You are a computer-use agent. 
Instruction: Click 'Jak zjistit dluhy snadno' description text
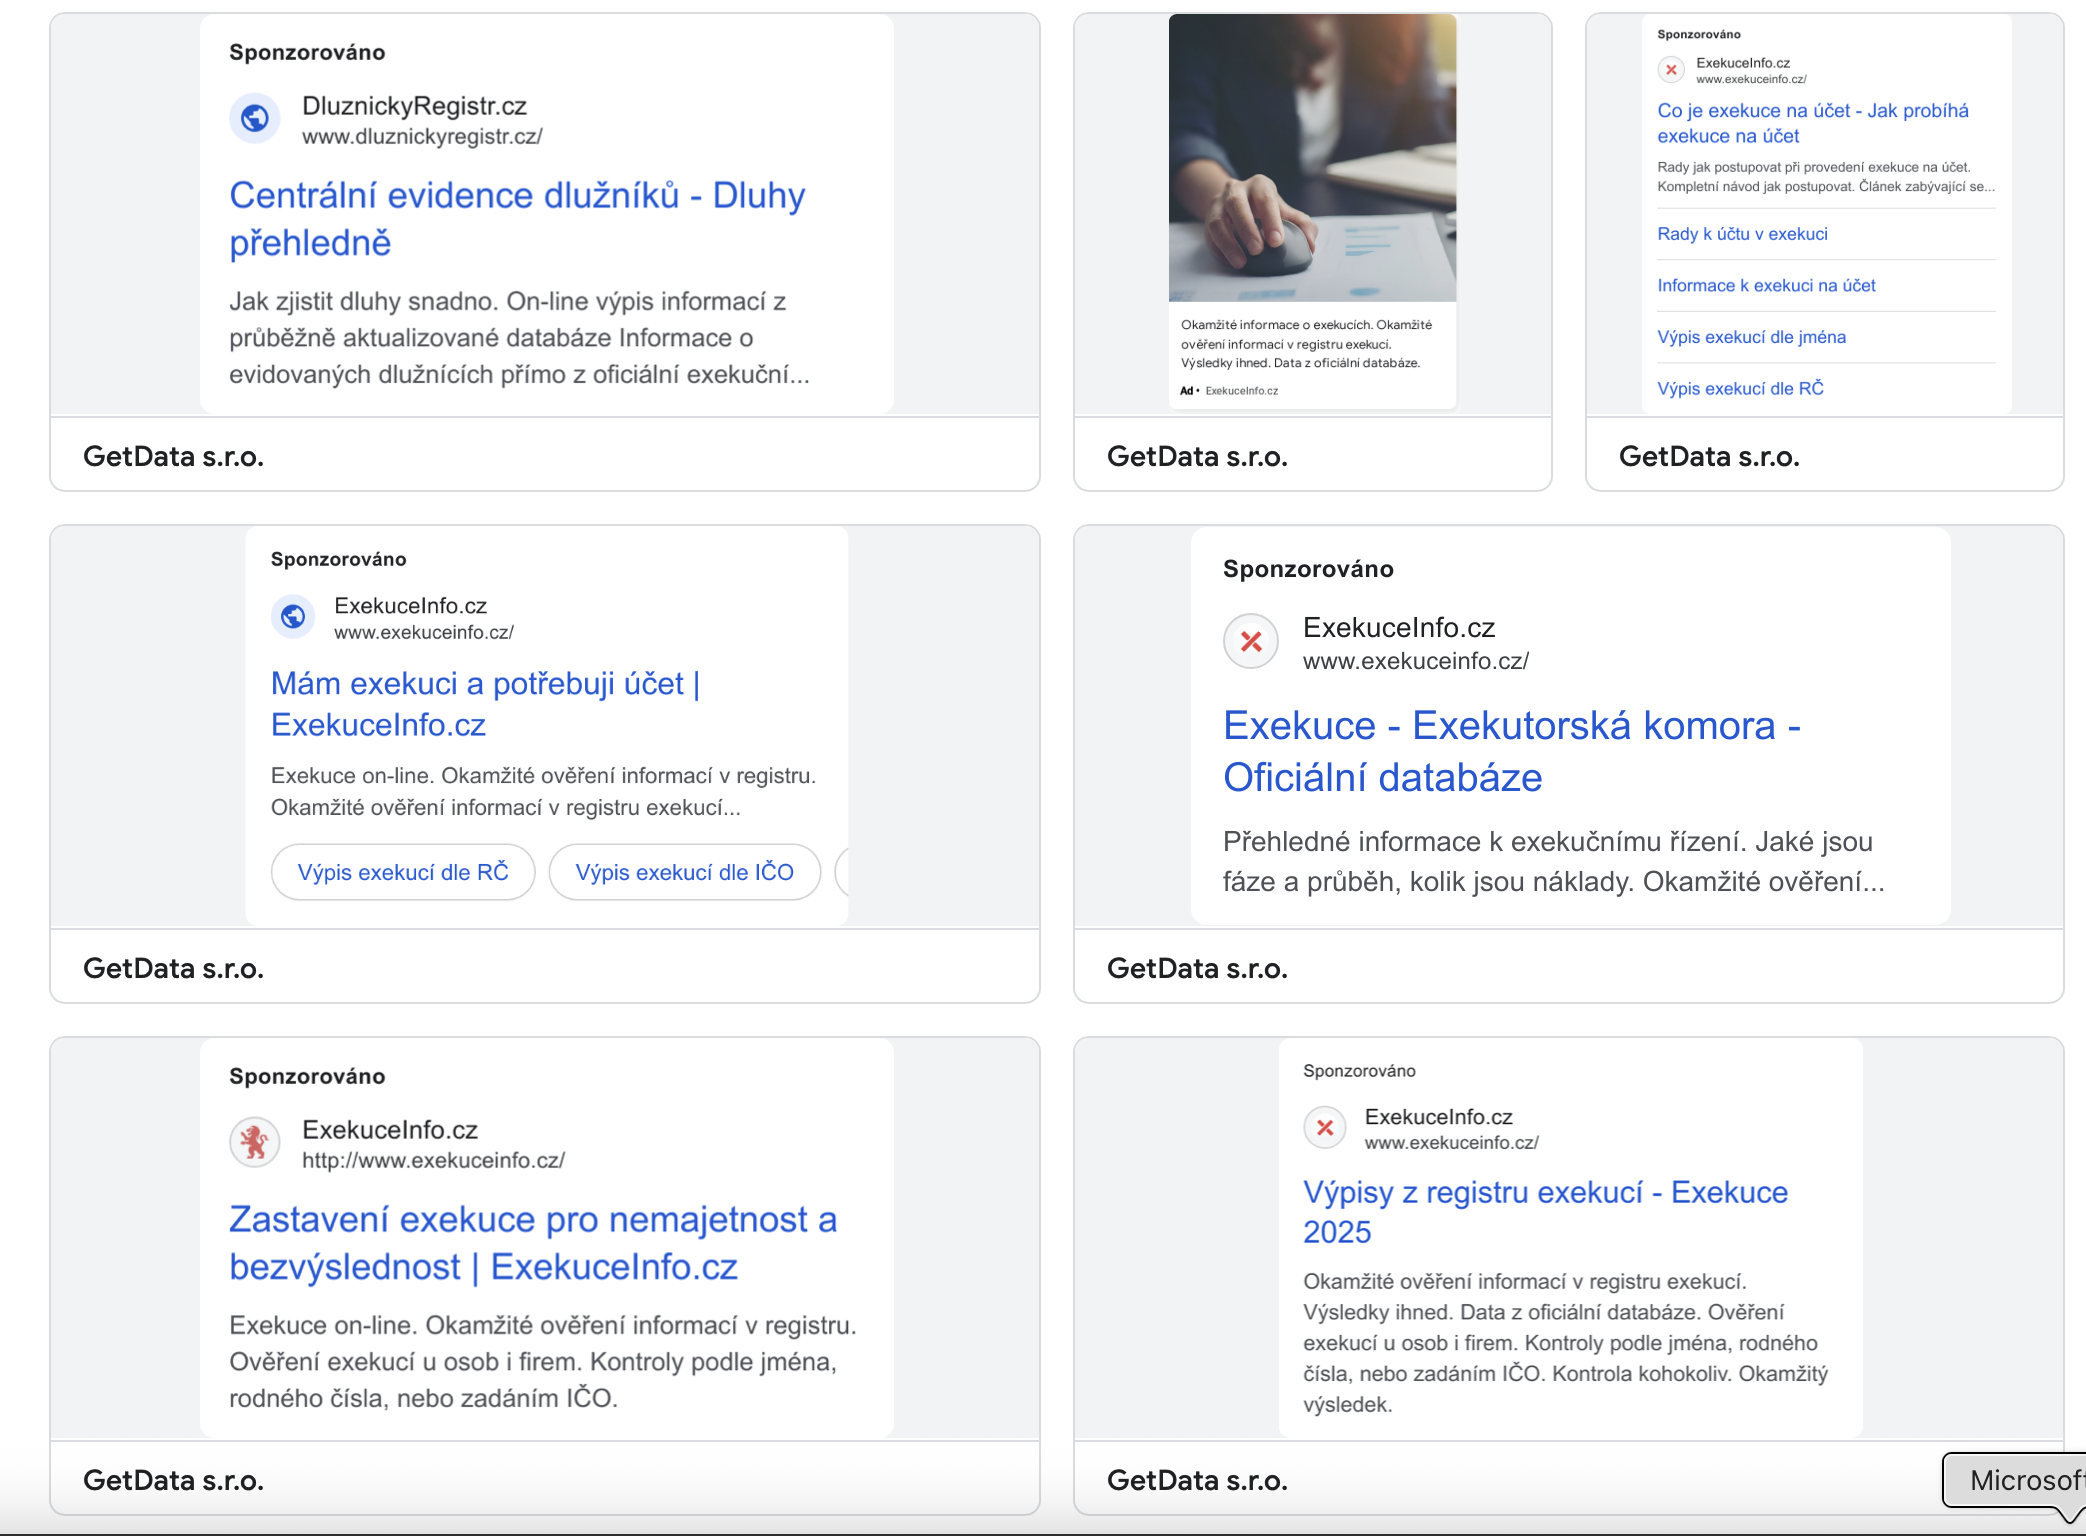point(520,338)
